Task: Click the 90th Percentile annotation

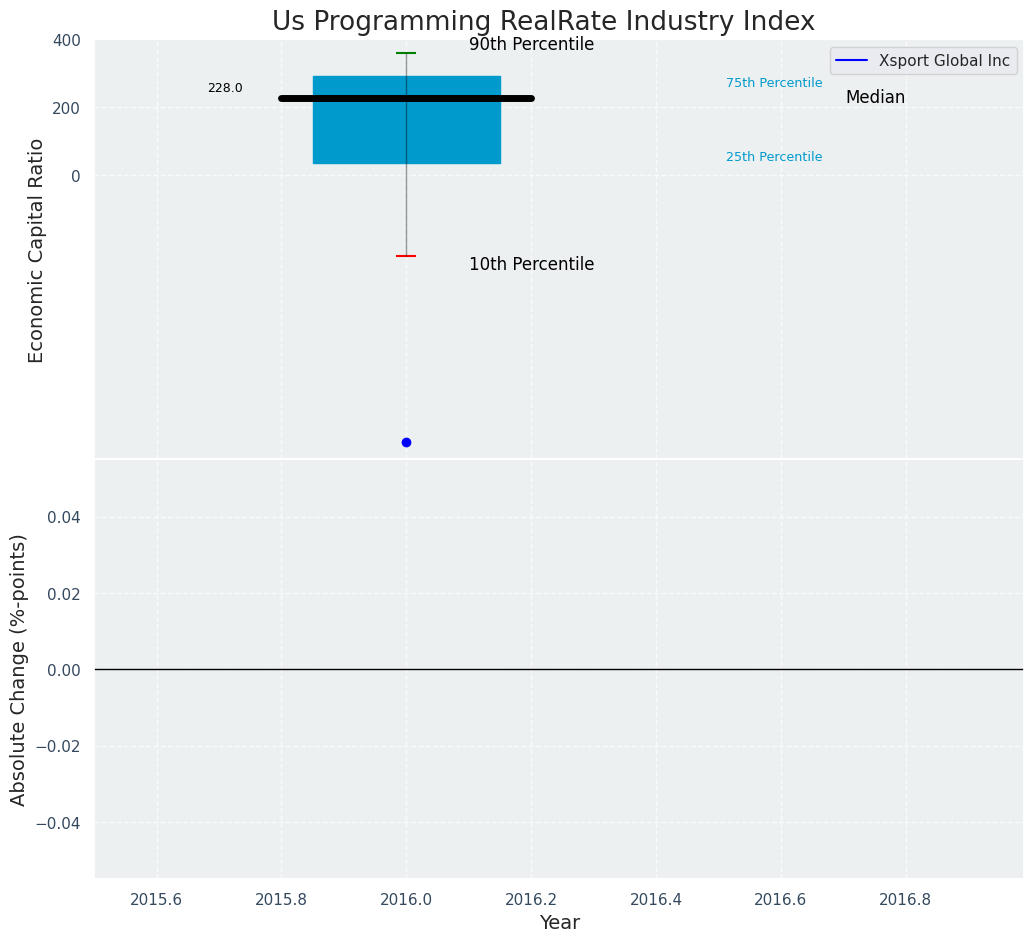Action: point(531,45)
